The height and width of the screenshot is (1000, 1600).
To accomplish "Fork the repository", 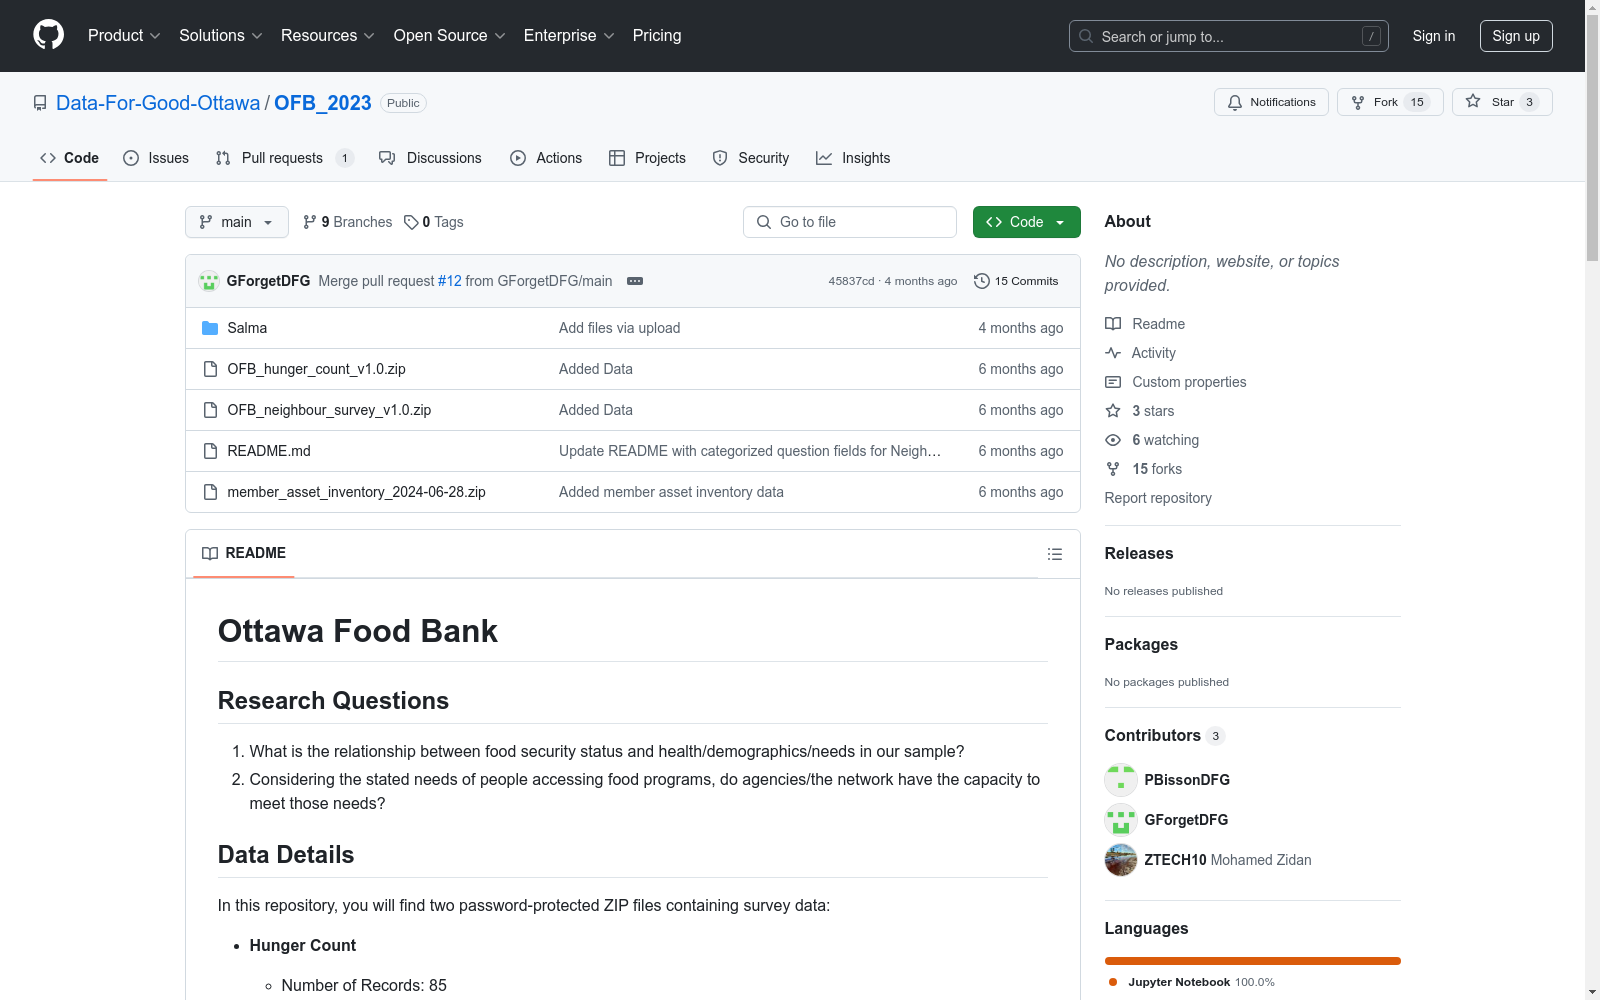I will tap(1390, 102).
